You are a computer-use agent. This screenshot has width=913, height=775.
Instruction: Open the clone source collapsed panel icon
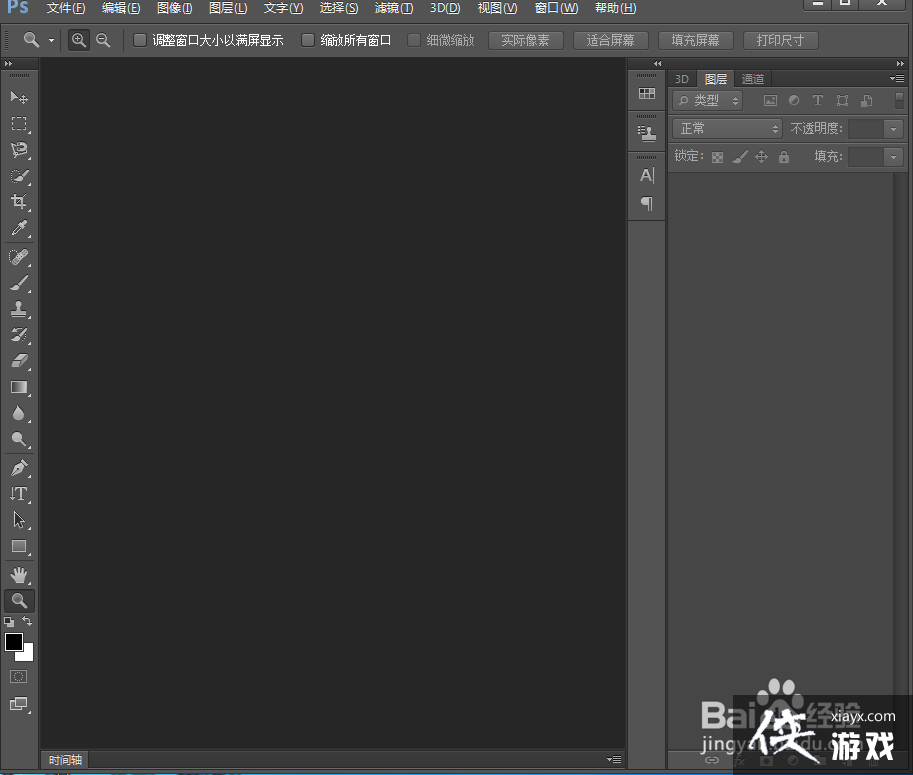click(x=647, y=133)
